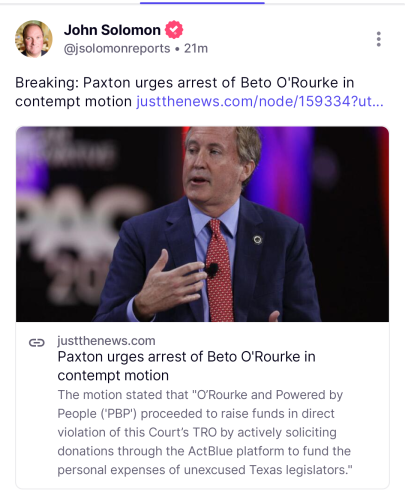Click the chain link icon in card
The width and height of the screenshot is (405, 500).
[37, 342]
